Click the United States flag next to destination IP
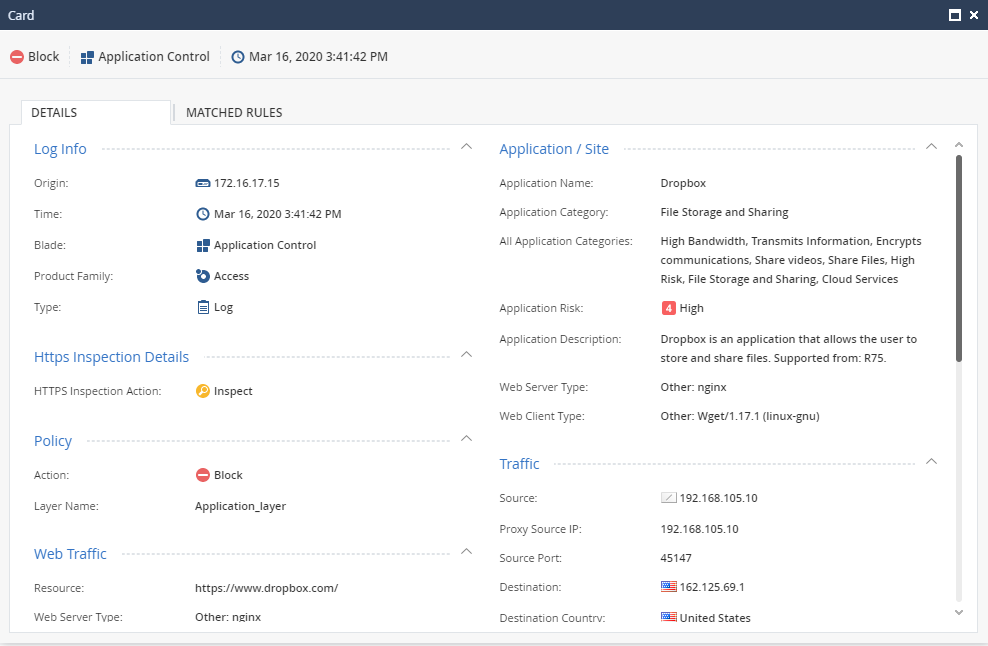The height and width of the screenshot is (646, 988). click(x=669, y=587)
